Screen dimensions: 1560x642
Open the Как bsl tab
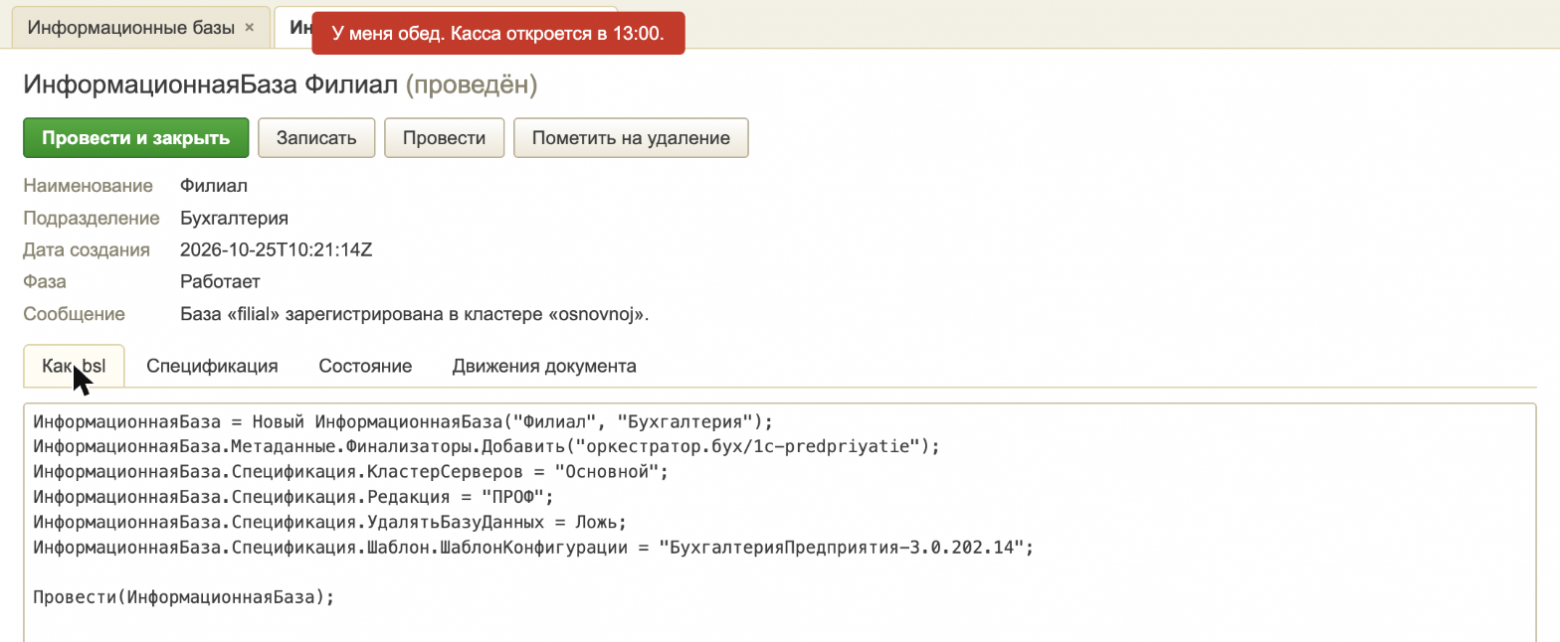coord(74,366)
